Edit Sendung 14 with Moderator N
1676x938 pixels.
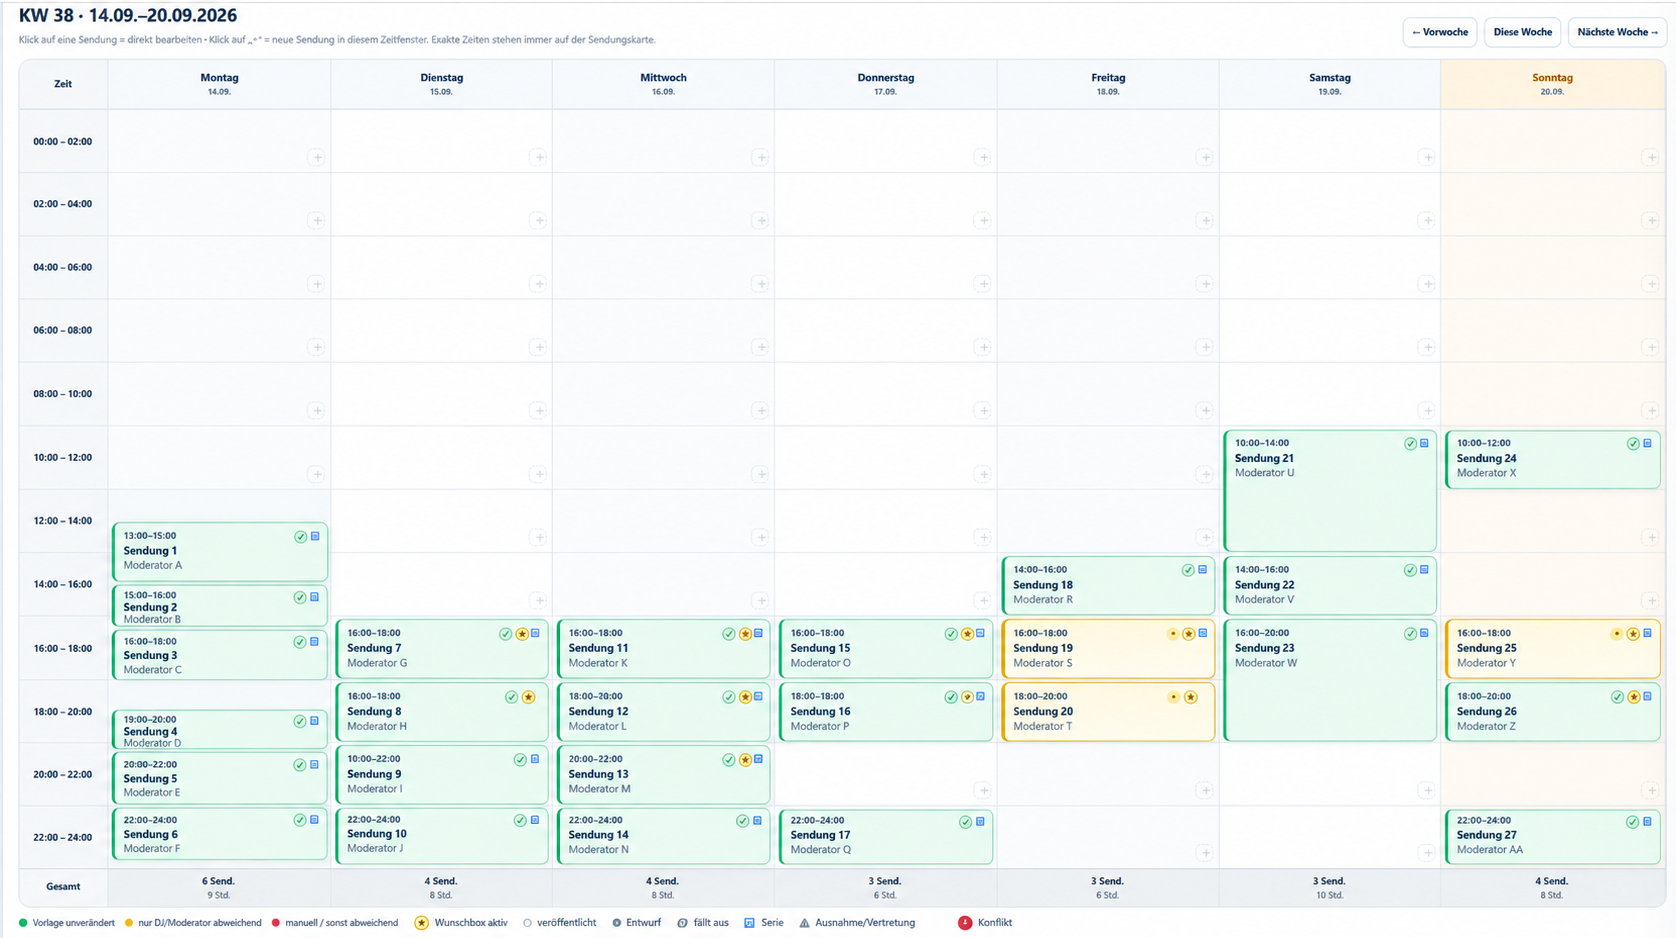663,835
